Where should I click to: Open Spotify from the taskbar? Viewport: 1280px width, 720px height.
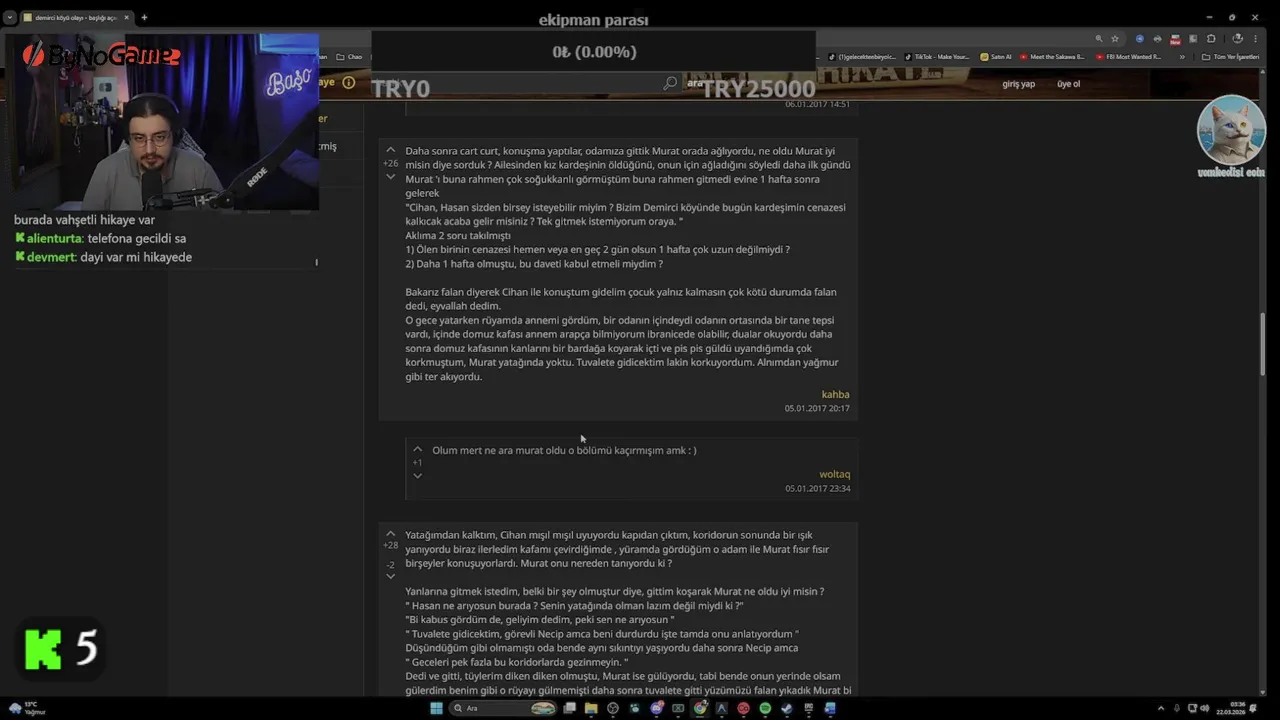pos(765,708)
